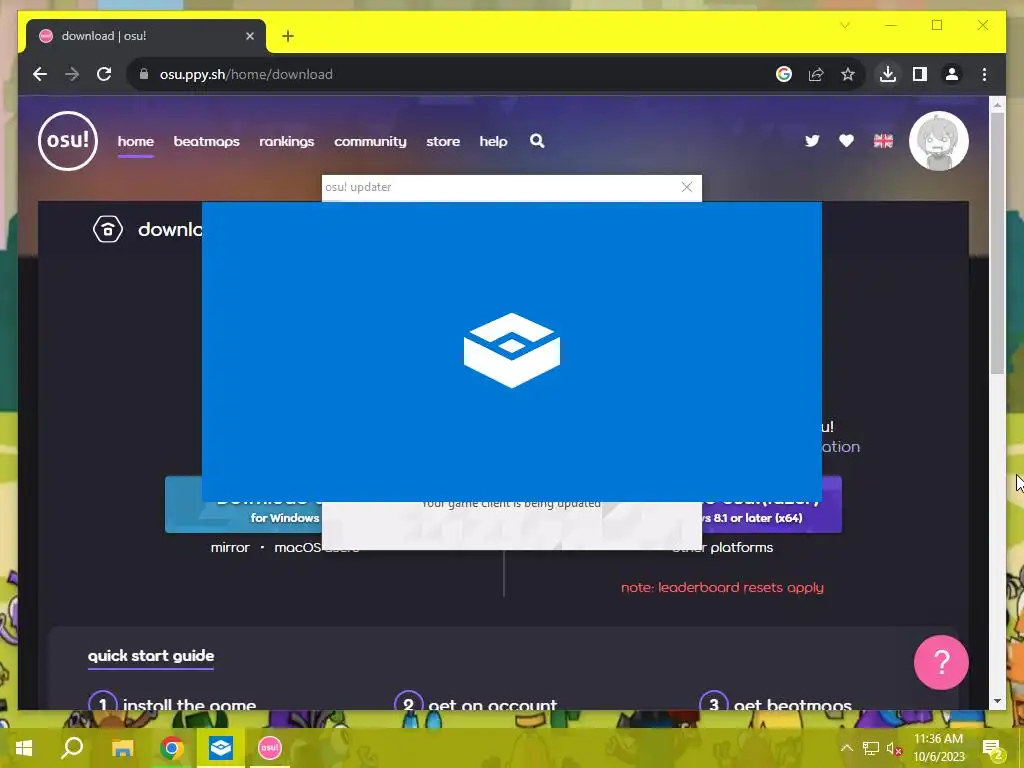The image size is (1024, 768).
Task: Click the heart support icon
Action: click(x=846, y=140)
